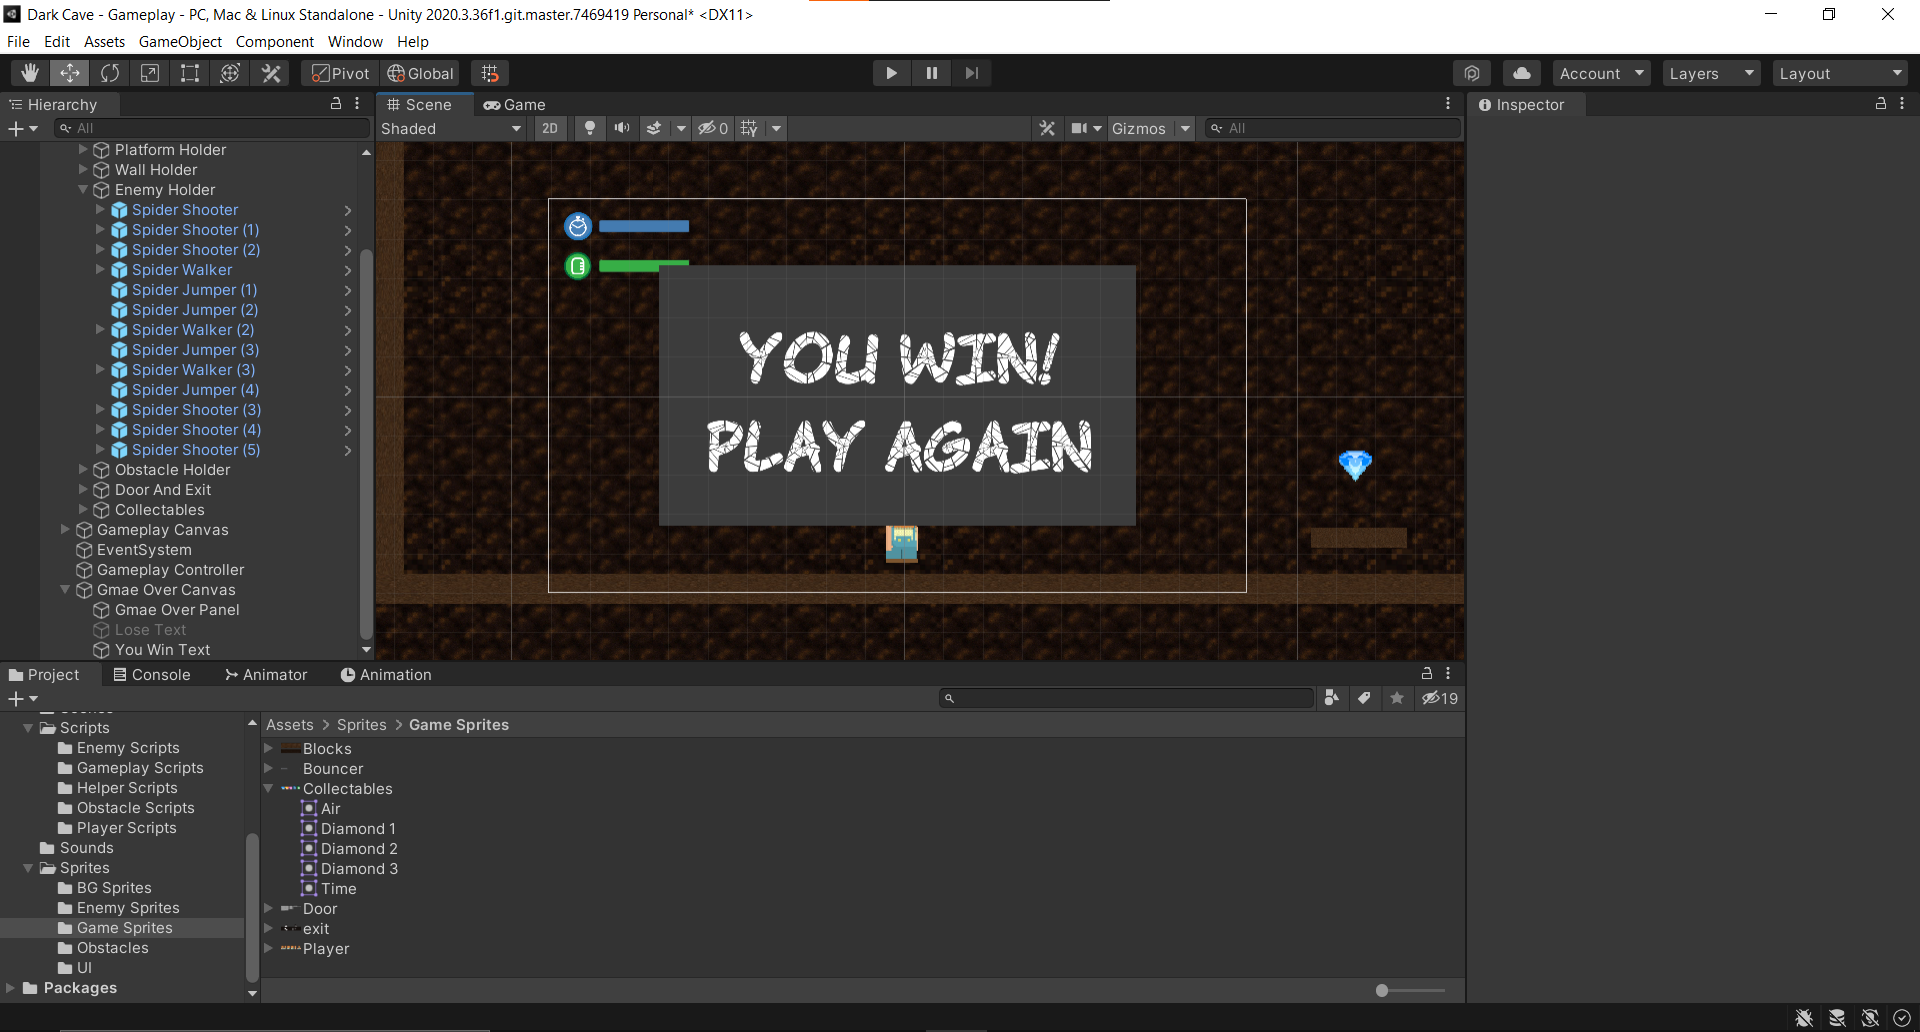Toggle scene lighting in Scene view
This screenshot has height=1032, width=1920.
[589, 128]
